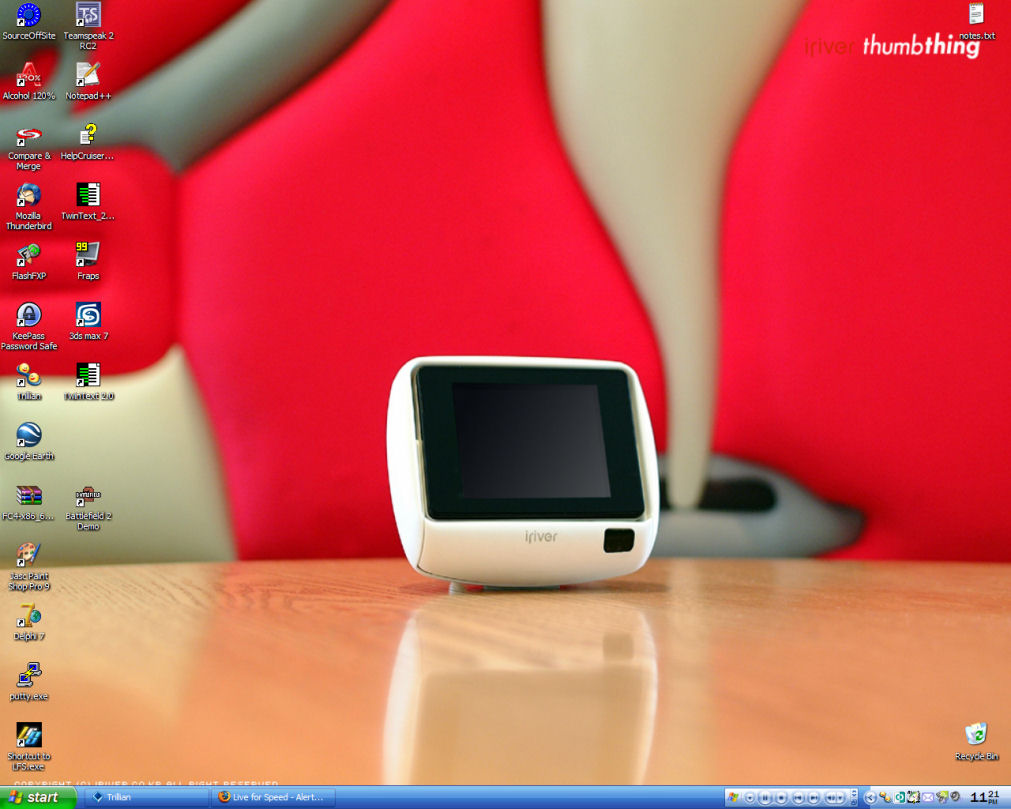Image resolution: width=1011 pixels, height=809 pixels.
Task: Select the FC4-x86_6... archive icon
Action: tap(28, 502)
